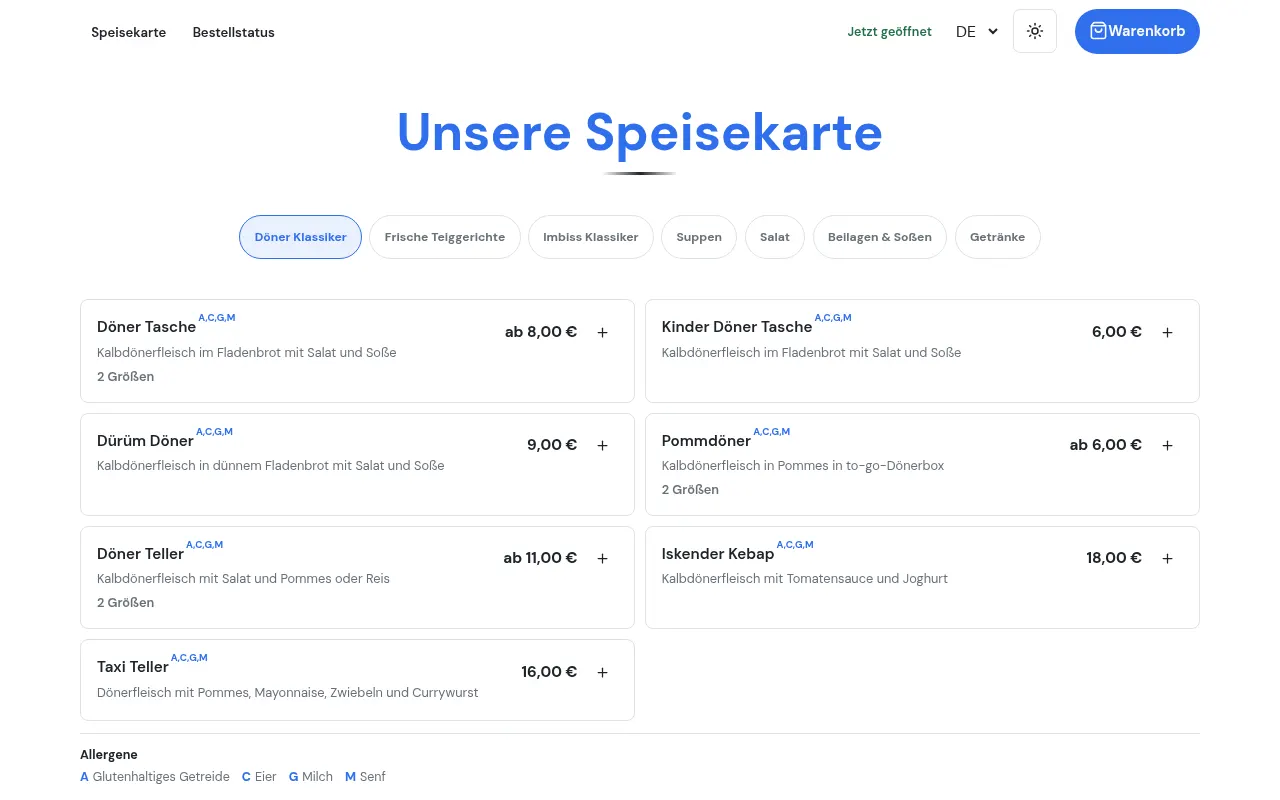
Task: Select the Döner Klassiker category tab
Action: coord(300,237)
